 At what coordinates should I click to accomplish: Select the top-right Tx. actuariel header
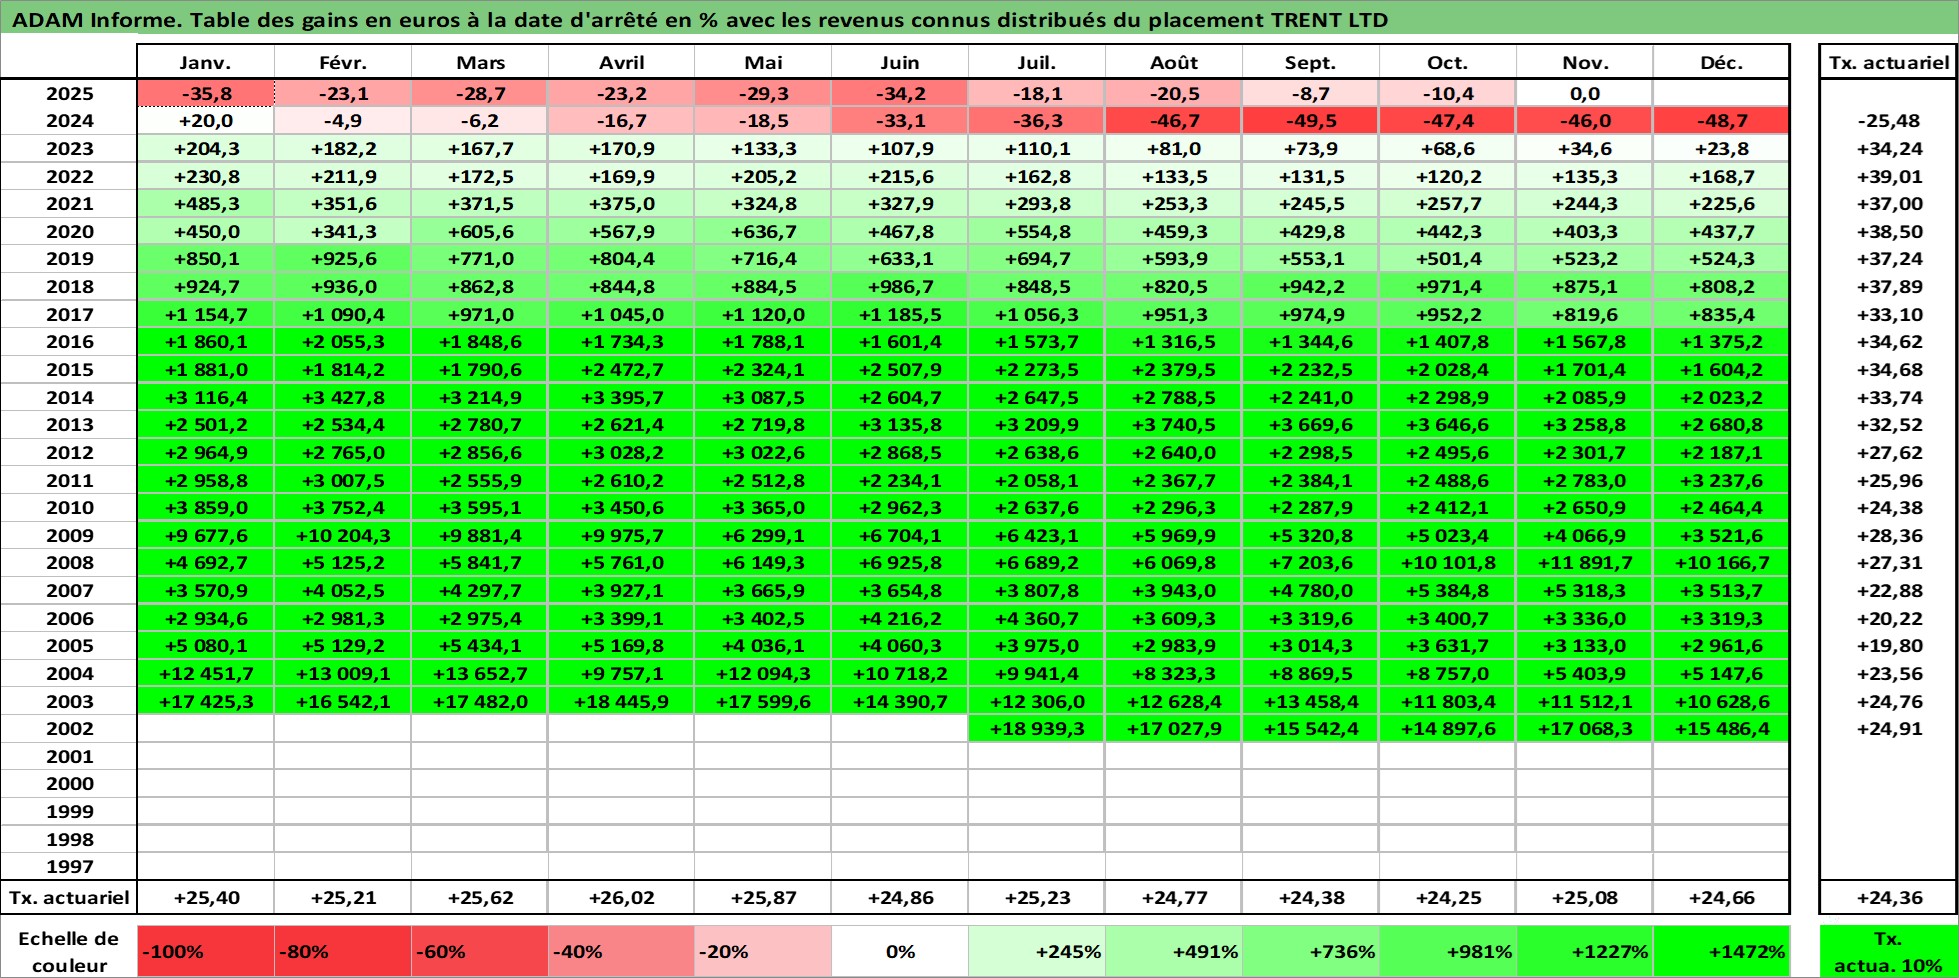click(x=1889, y=62)
